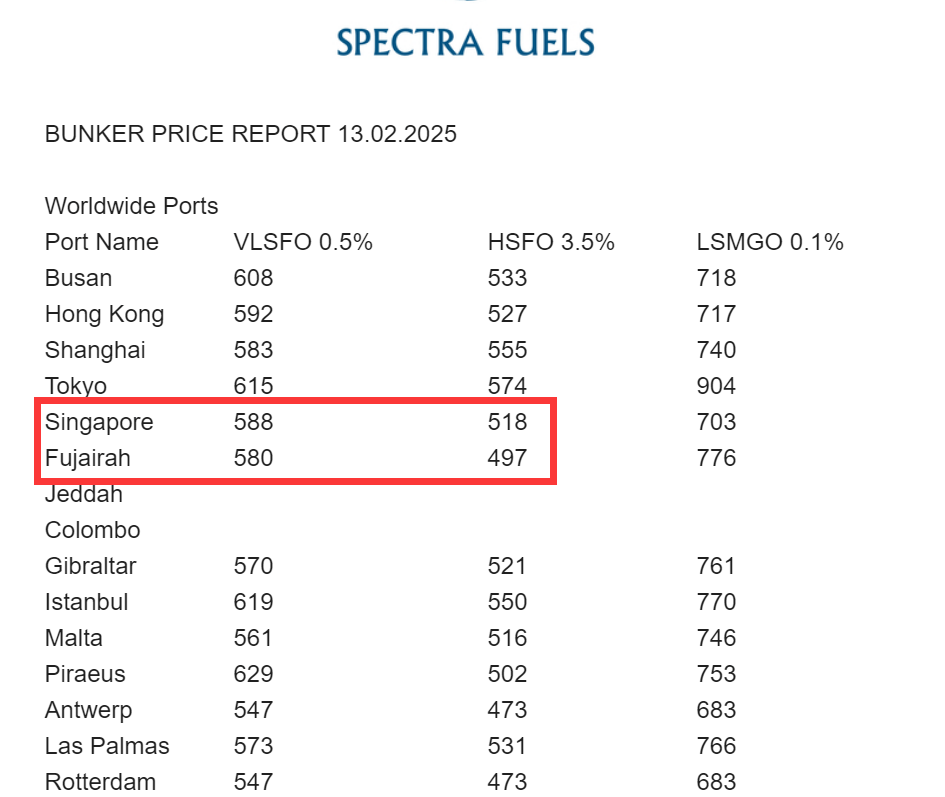Click Tokyo's LSMGO price 904

[716, 386]
